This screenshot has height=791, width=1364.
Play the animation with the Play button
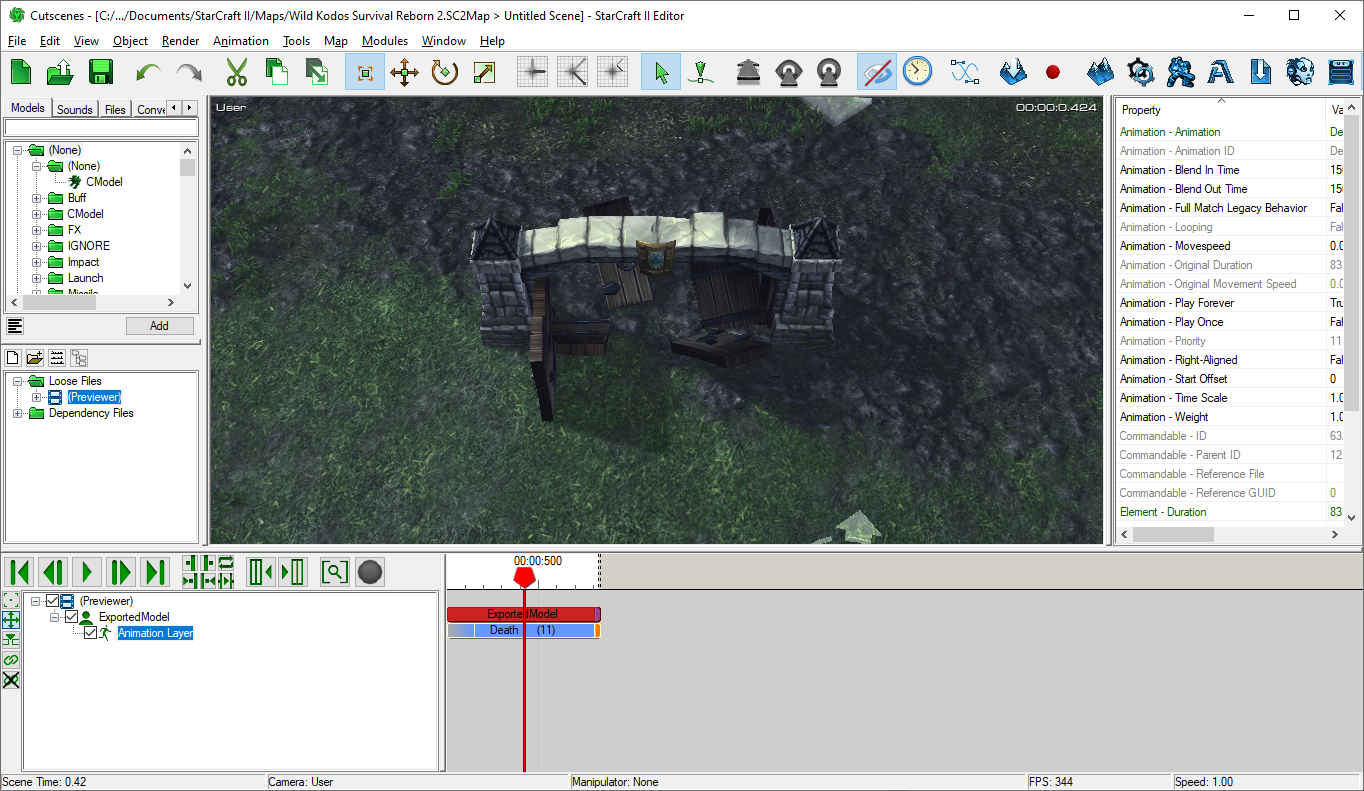pyautogui.click(x=86, y=571)
